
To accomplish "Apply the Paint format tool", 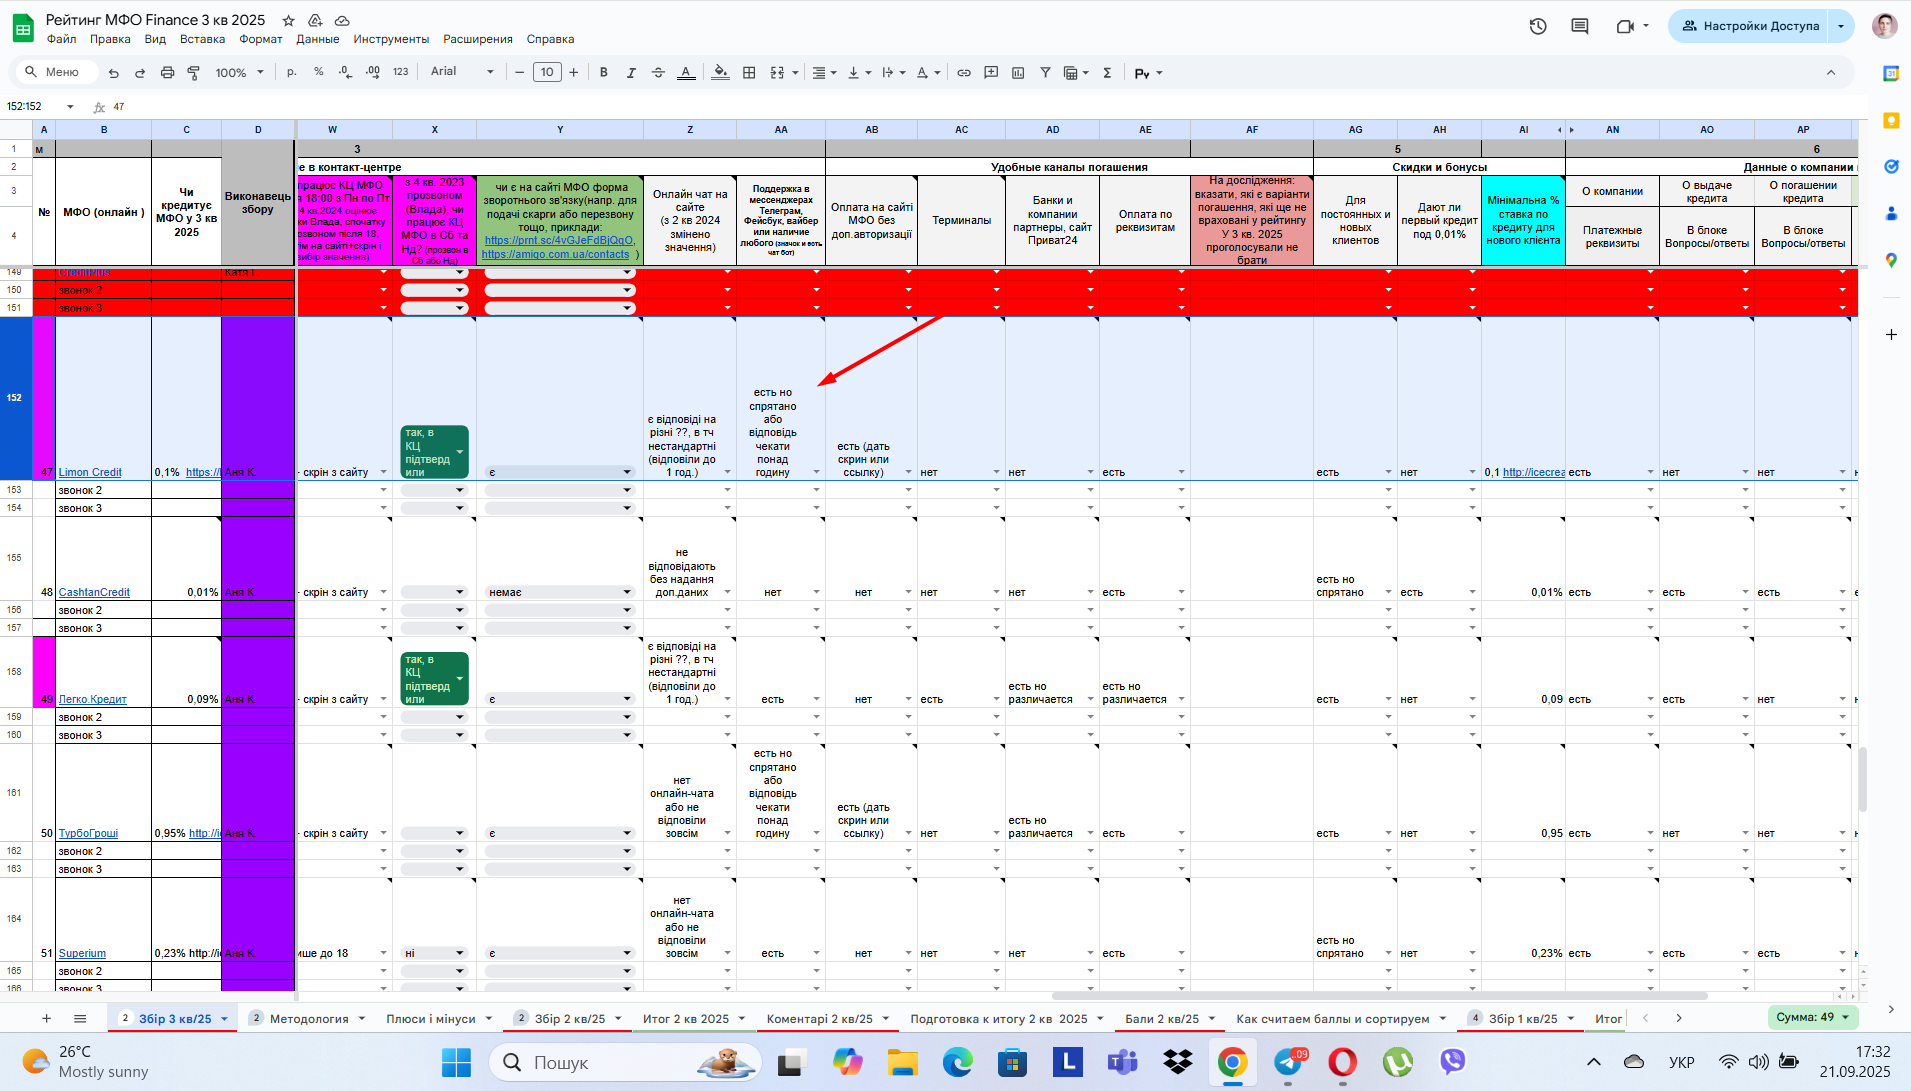I will [194, 73].
